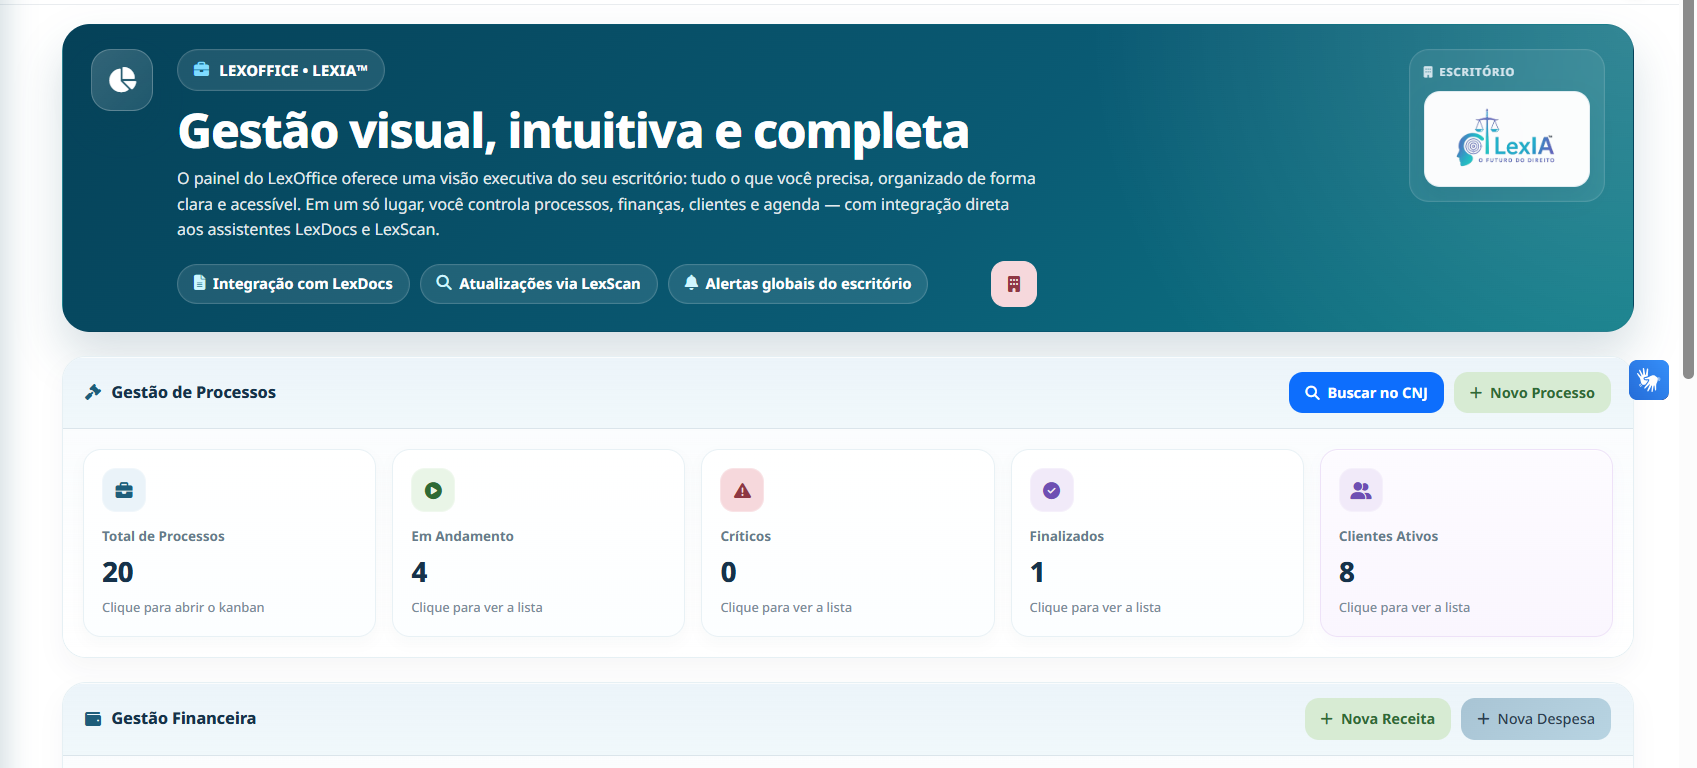Viewport: 1697px width, 768px height.
Task: Click Integração com LexDocs pill
Action: point(293,284)
